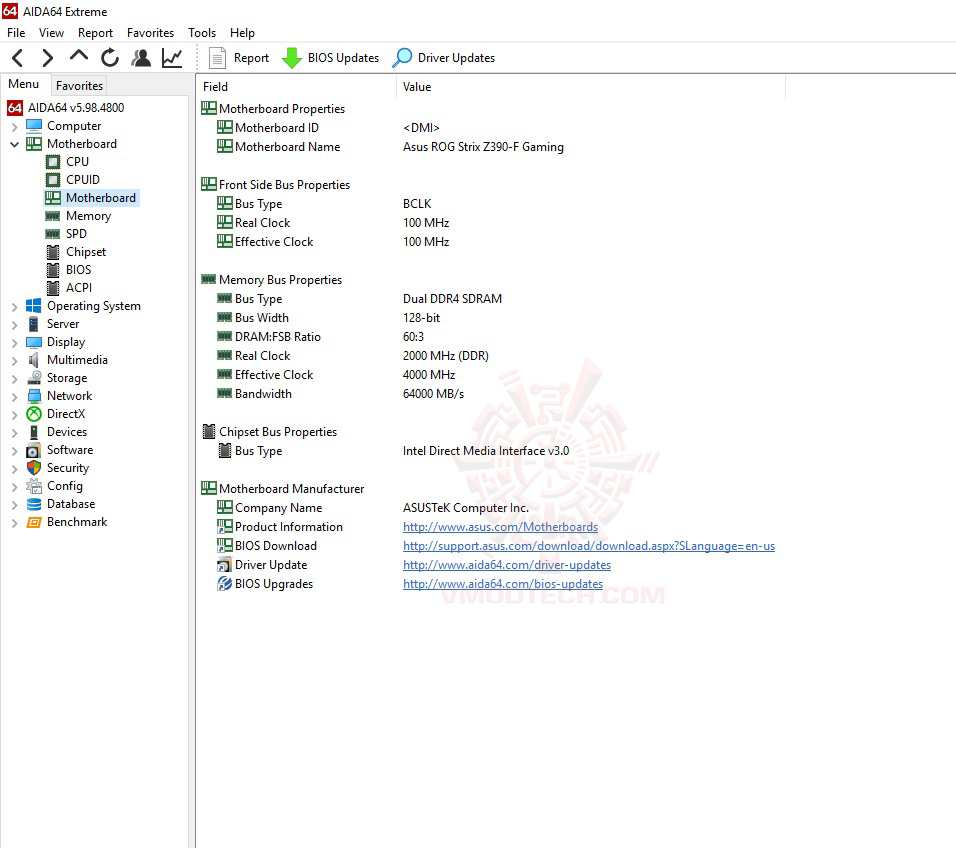Screen dimensions: 956x848
Task: Select the Chipset icon in the tree
Action: (x=53, y=252)
